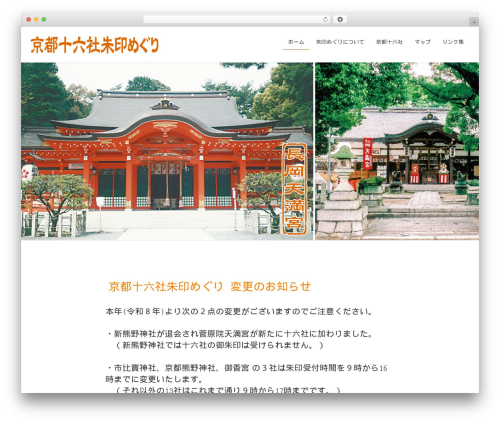The height and width of the screenshot is (423, 500).
Task: Click the browser reload icon
Action: (x=325, y=20)
